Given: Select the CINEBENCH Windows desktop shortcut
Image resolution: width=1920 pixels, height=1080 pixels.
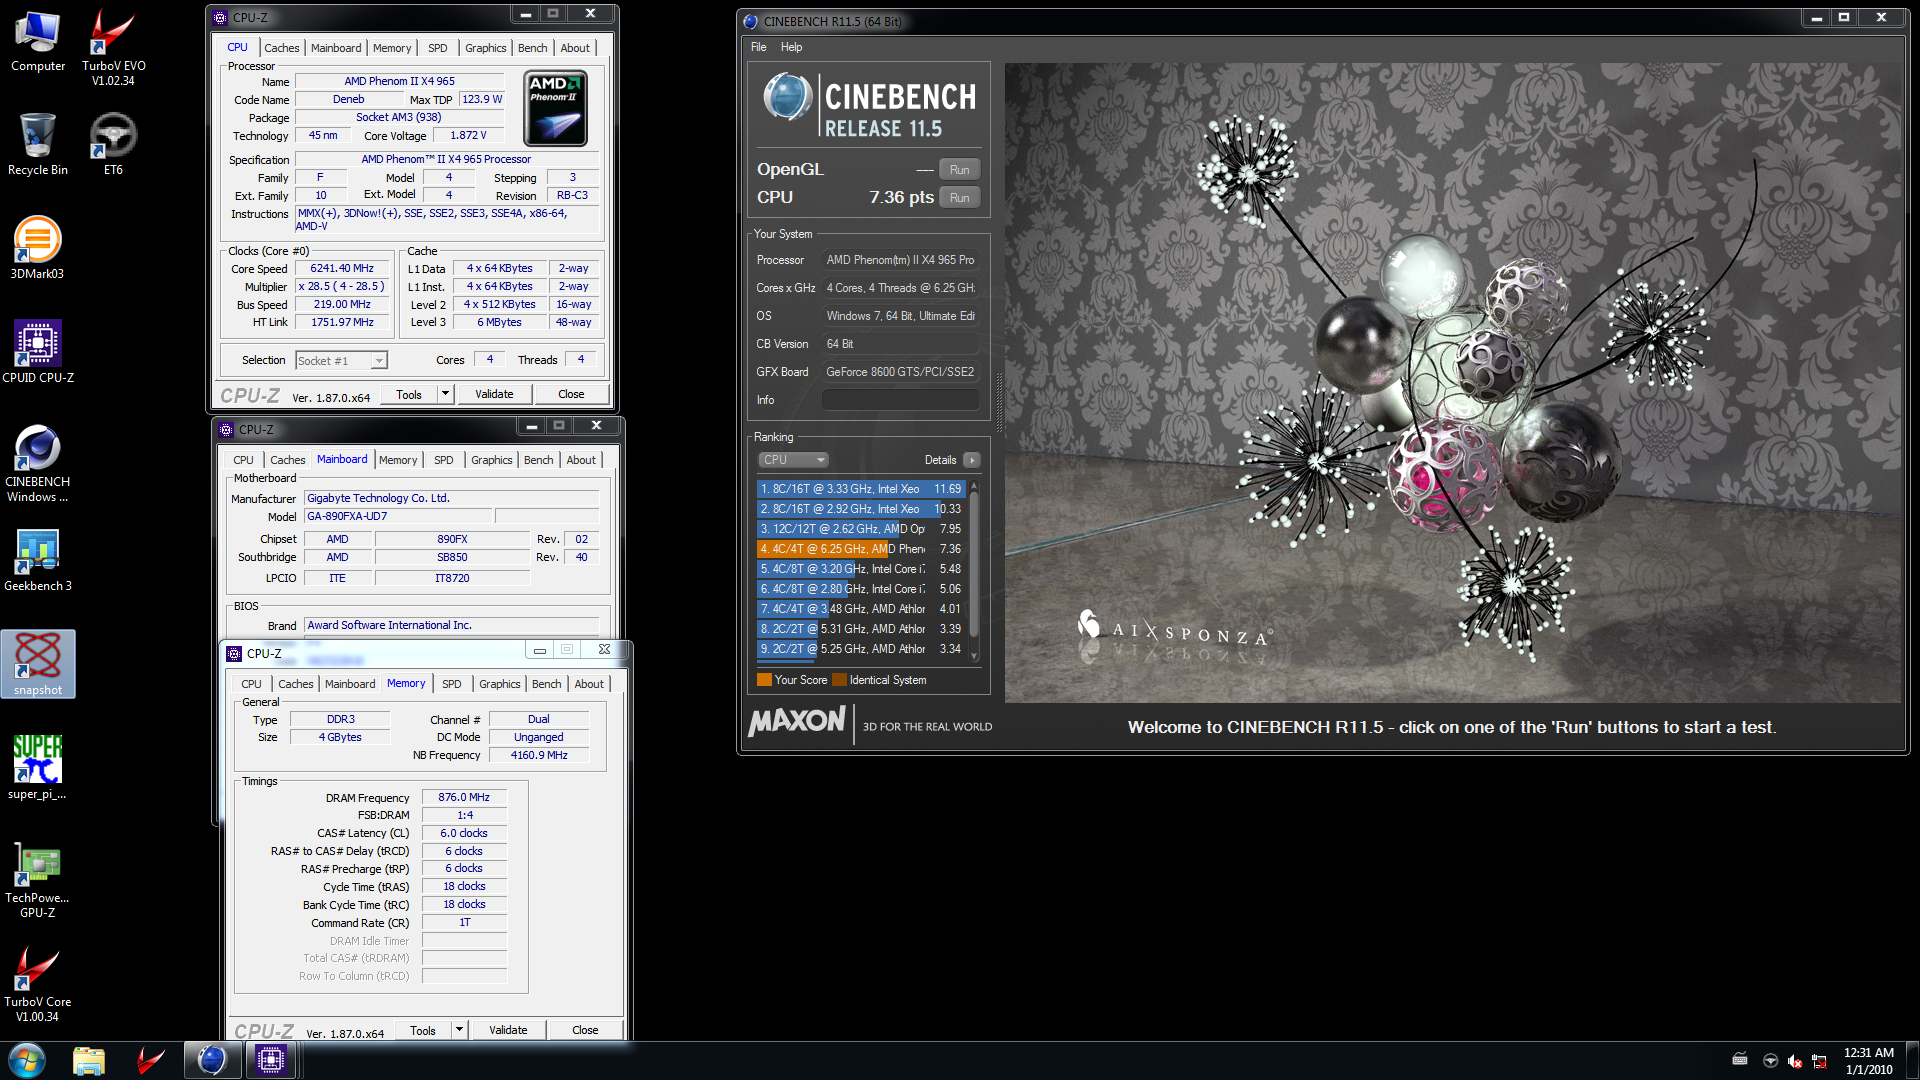Looking at the screenshot, I should click(38, 463).
